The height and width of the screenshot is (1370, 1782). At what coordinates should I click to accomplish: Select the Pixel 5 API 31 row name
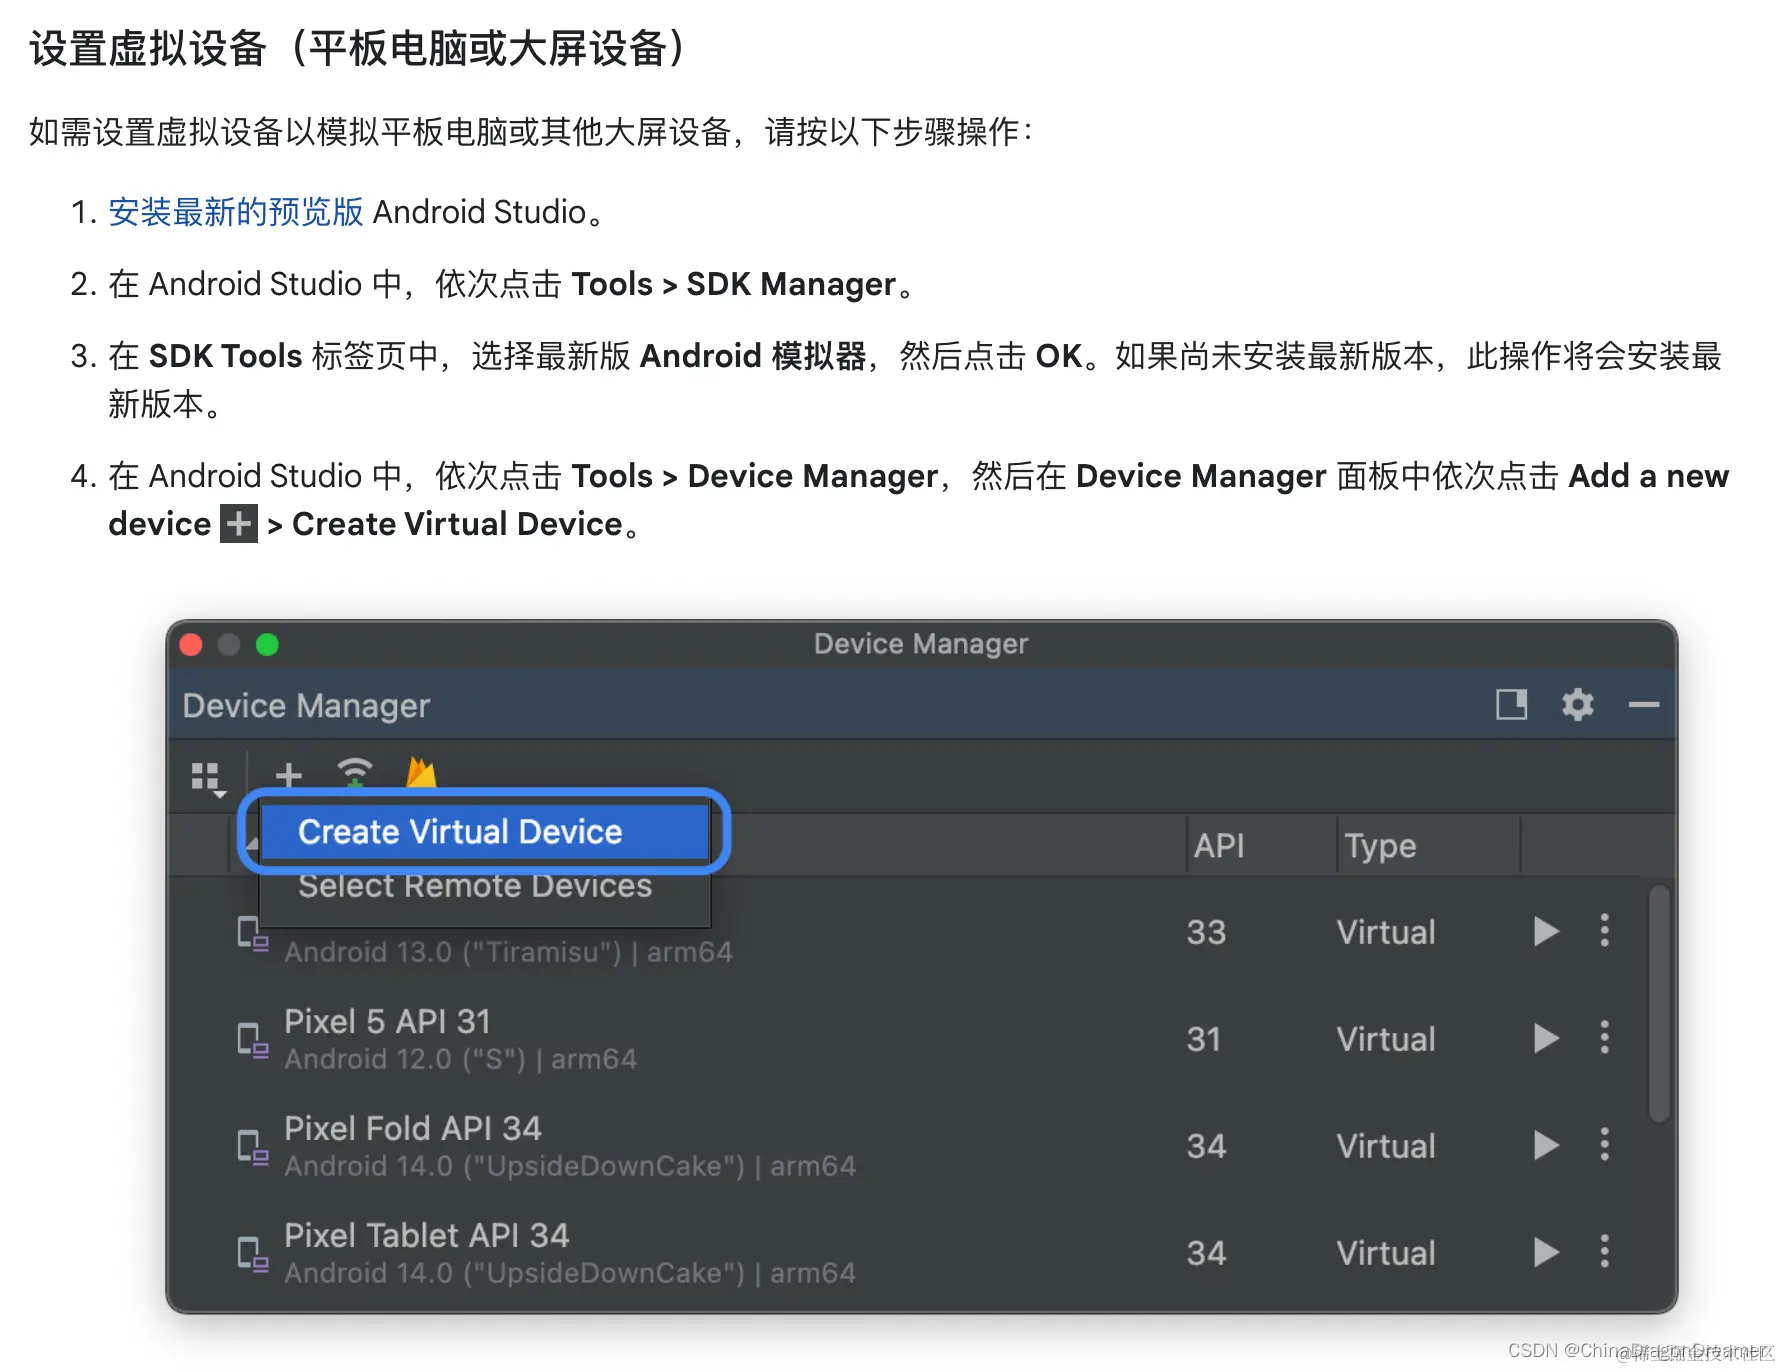(x=387, y=1021)
